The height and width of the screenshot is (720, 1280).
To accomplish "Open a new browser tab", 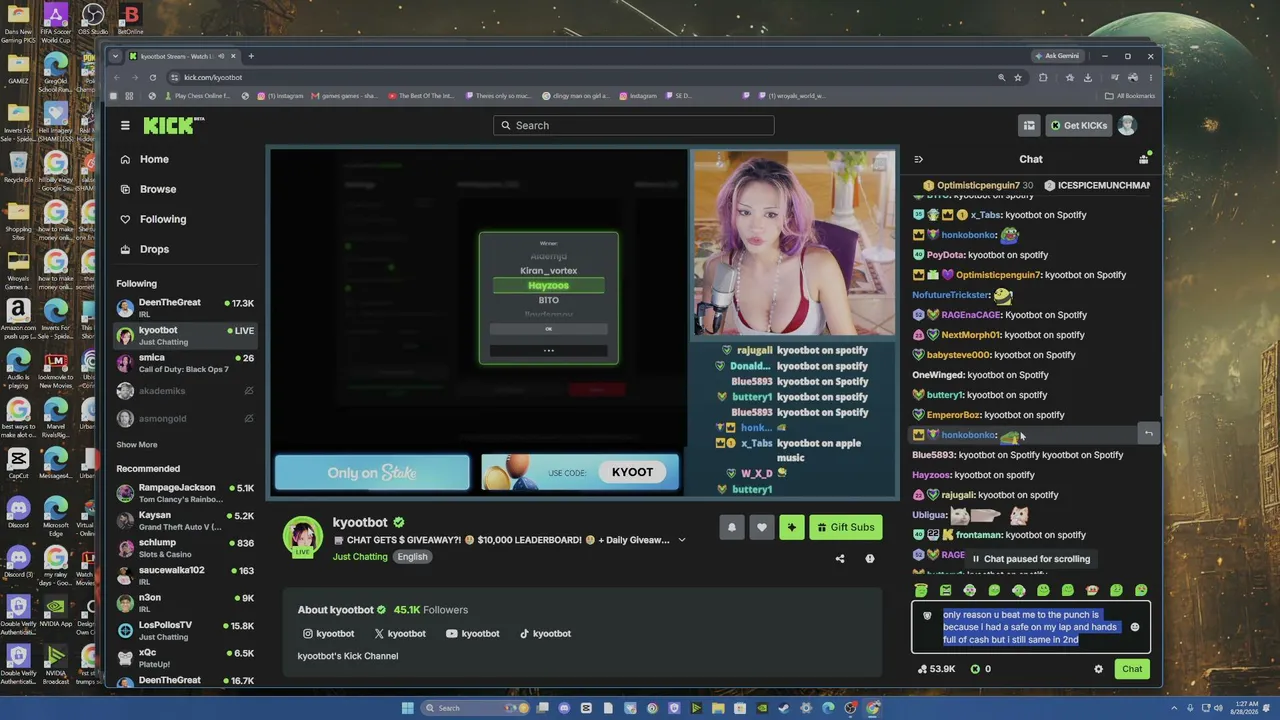I will [x=251, y=56].
